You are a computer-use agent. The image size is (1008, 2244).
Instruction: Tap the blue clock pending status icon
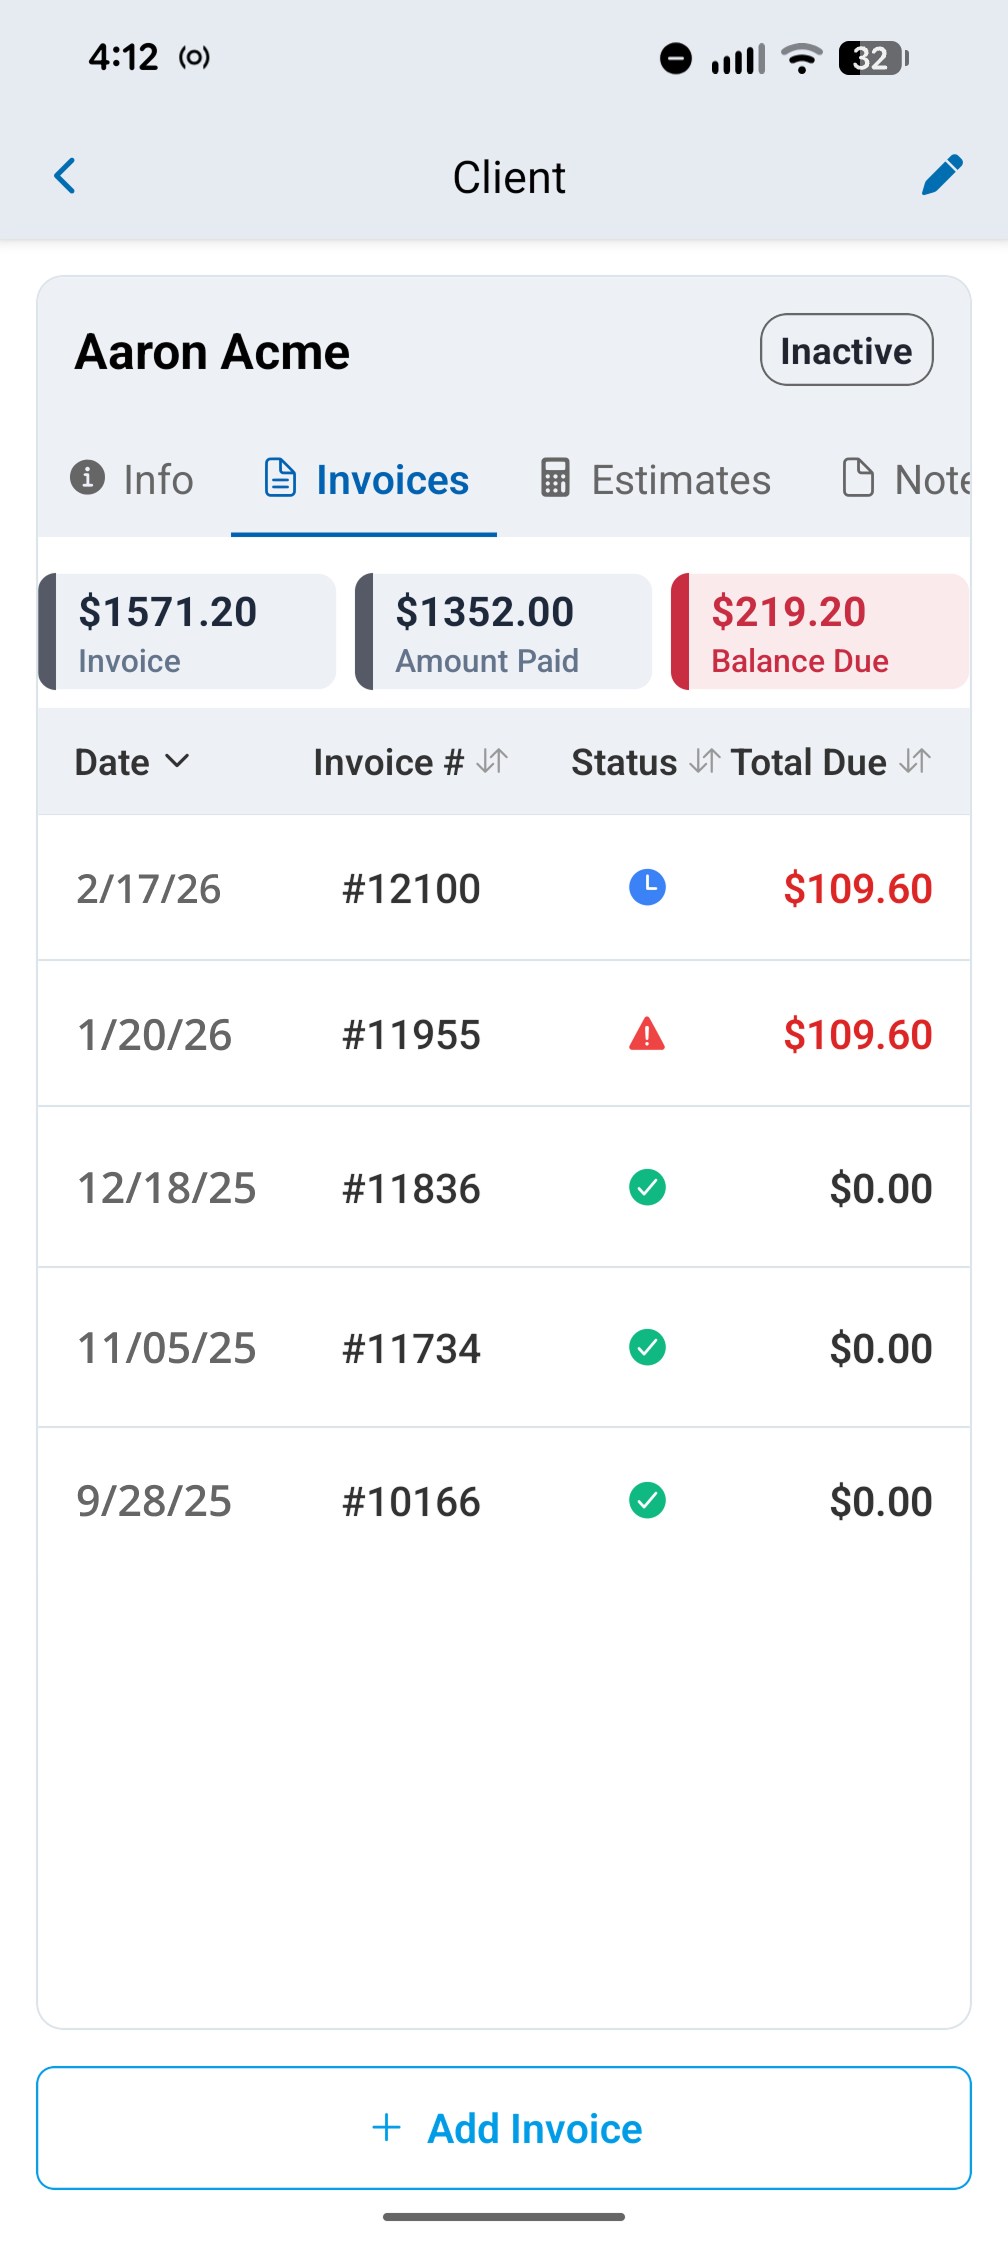647,887
